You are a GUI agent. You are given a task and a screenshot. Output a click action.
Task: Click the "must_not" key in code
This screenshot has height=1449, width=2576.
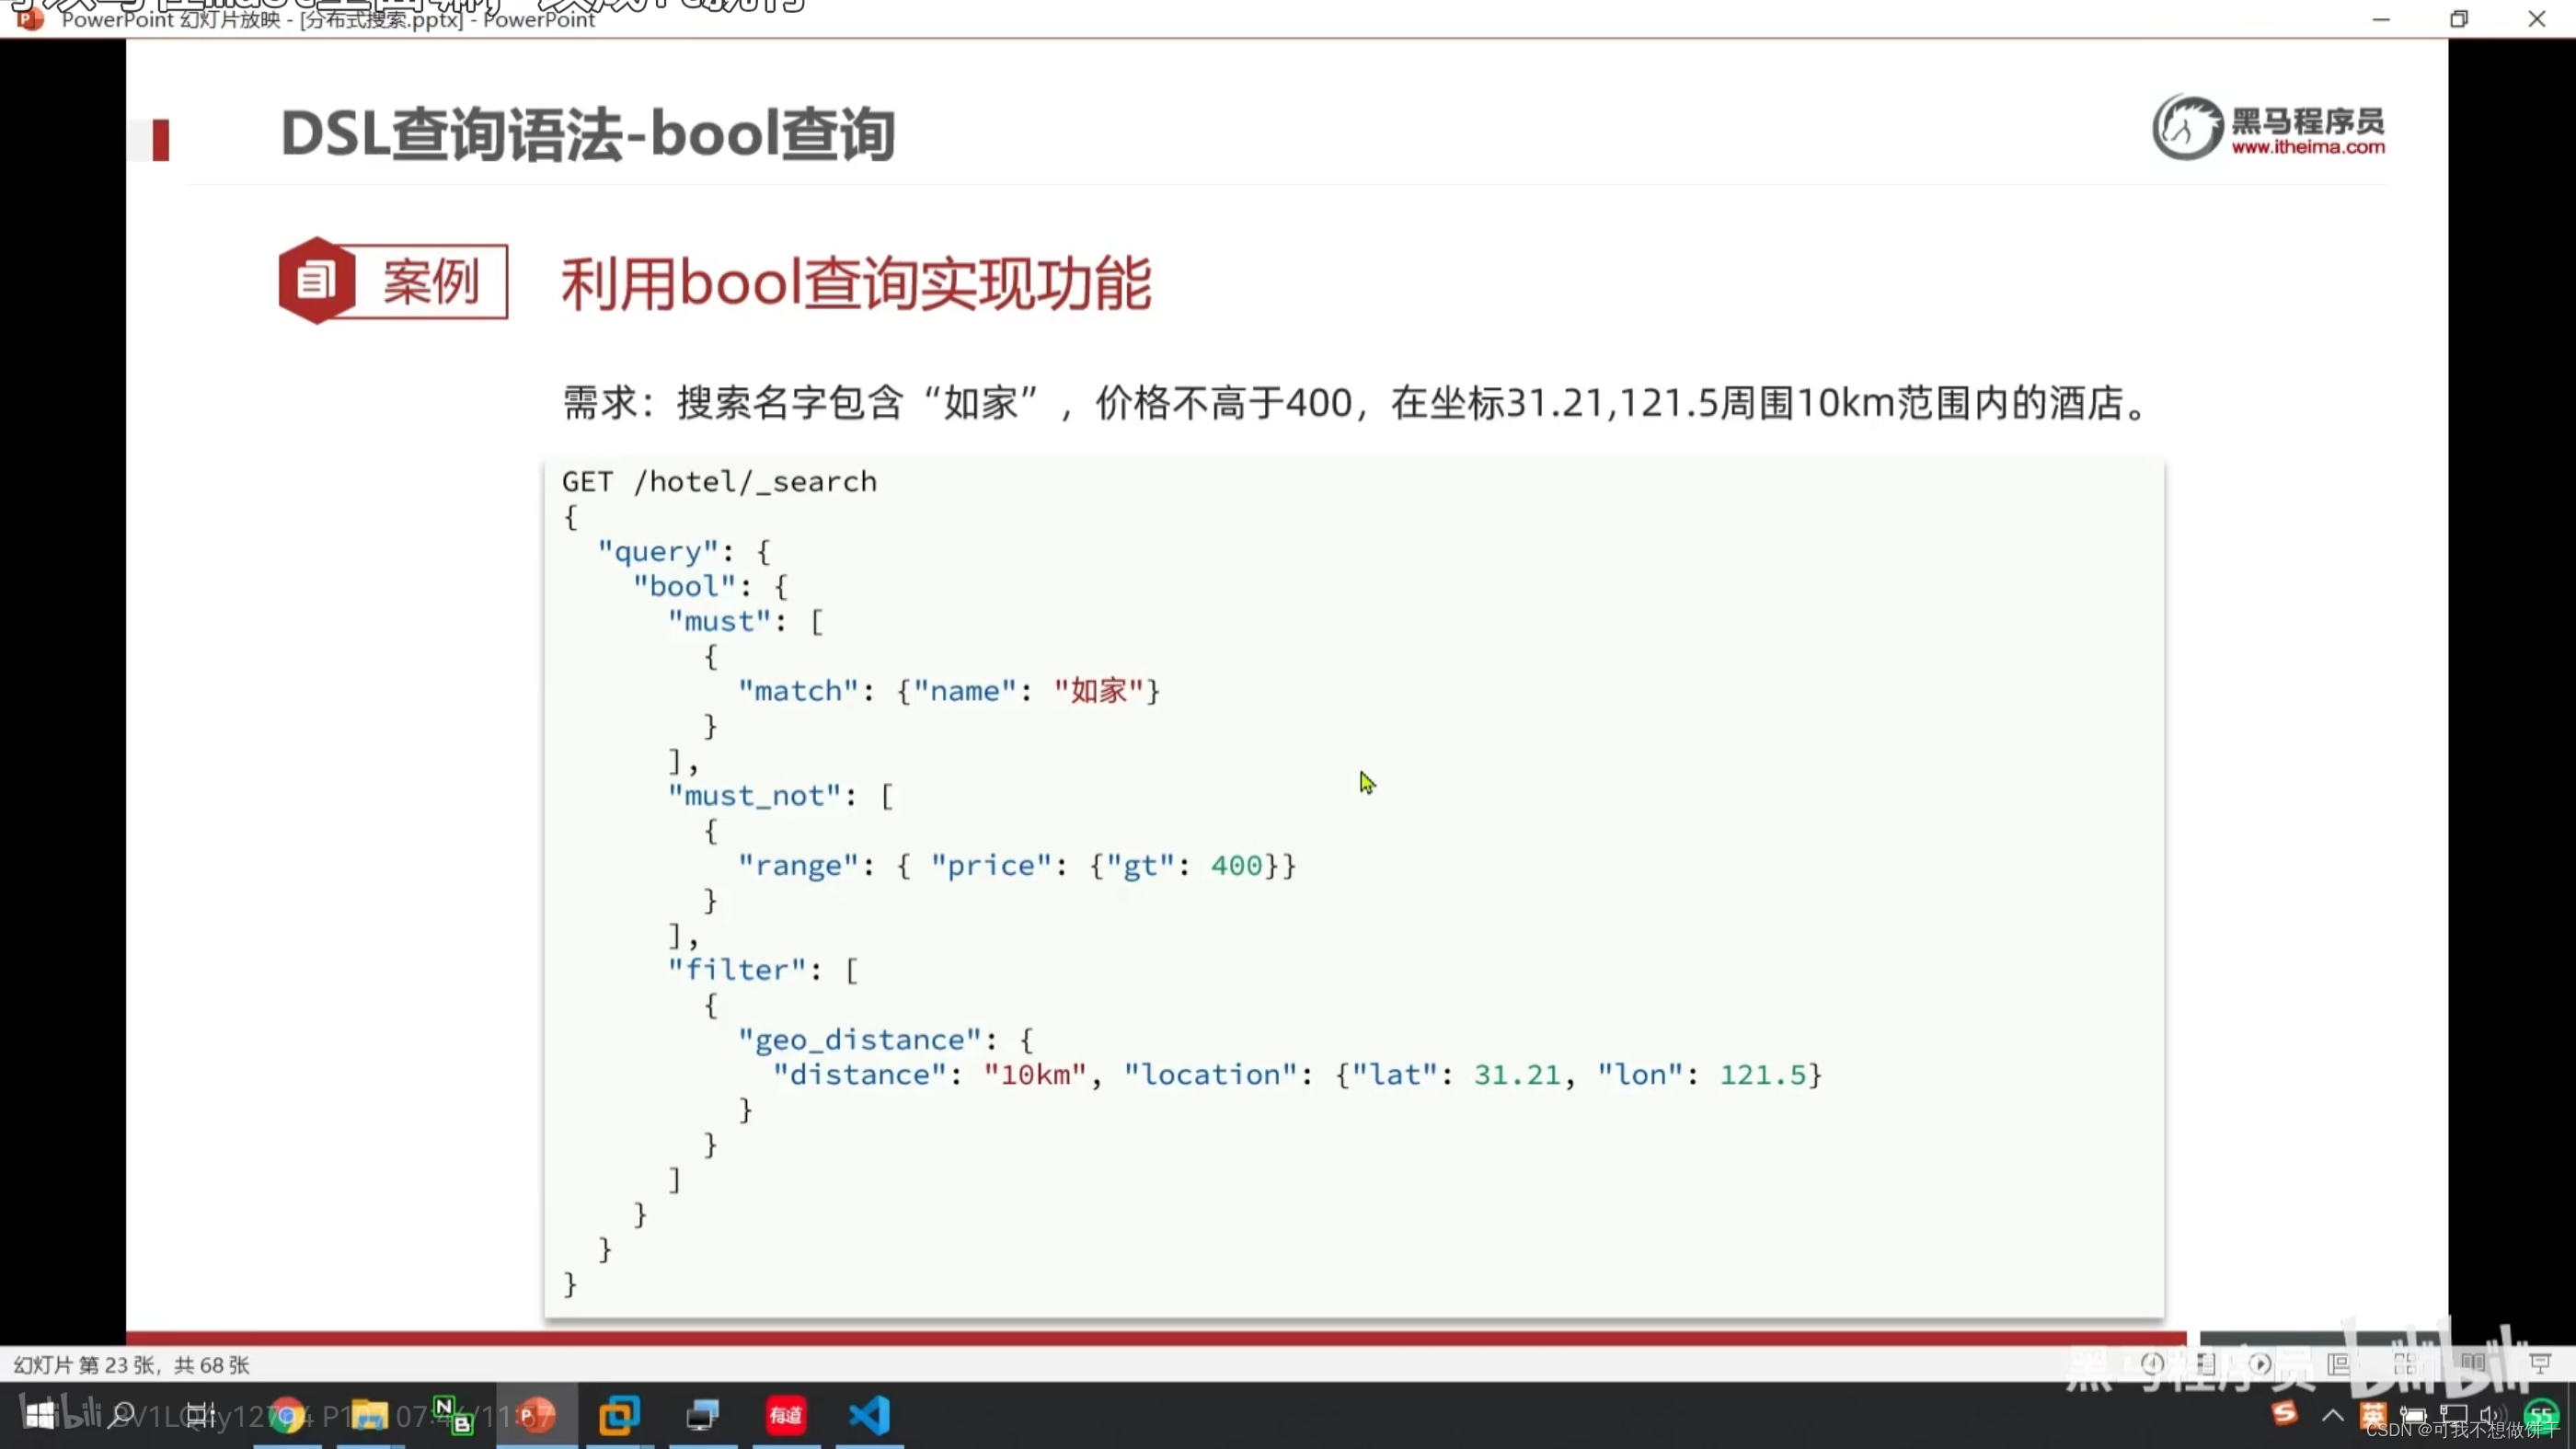tap(755, 796)
